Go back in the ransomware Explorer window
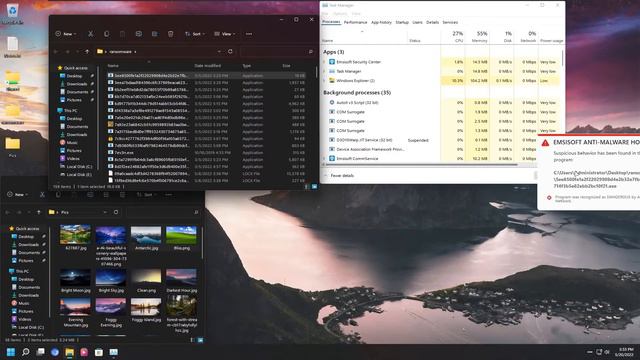The image size is (640, 360). pyautogui.click(x=56, y=51)
